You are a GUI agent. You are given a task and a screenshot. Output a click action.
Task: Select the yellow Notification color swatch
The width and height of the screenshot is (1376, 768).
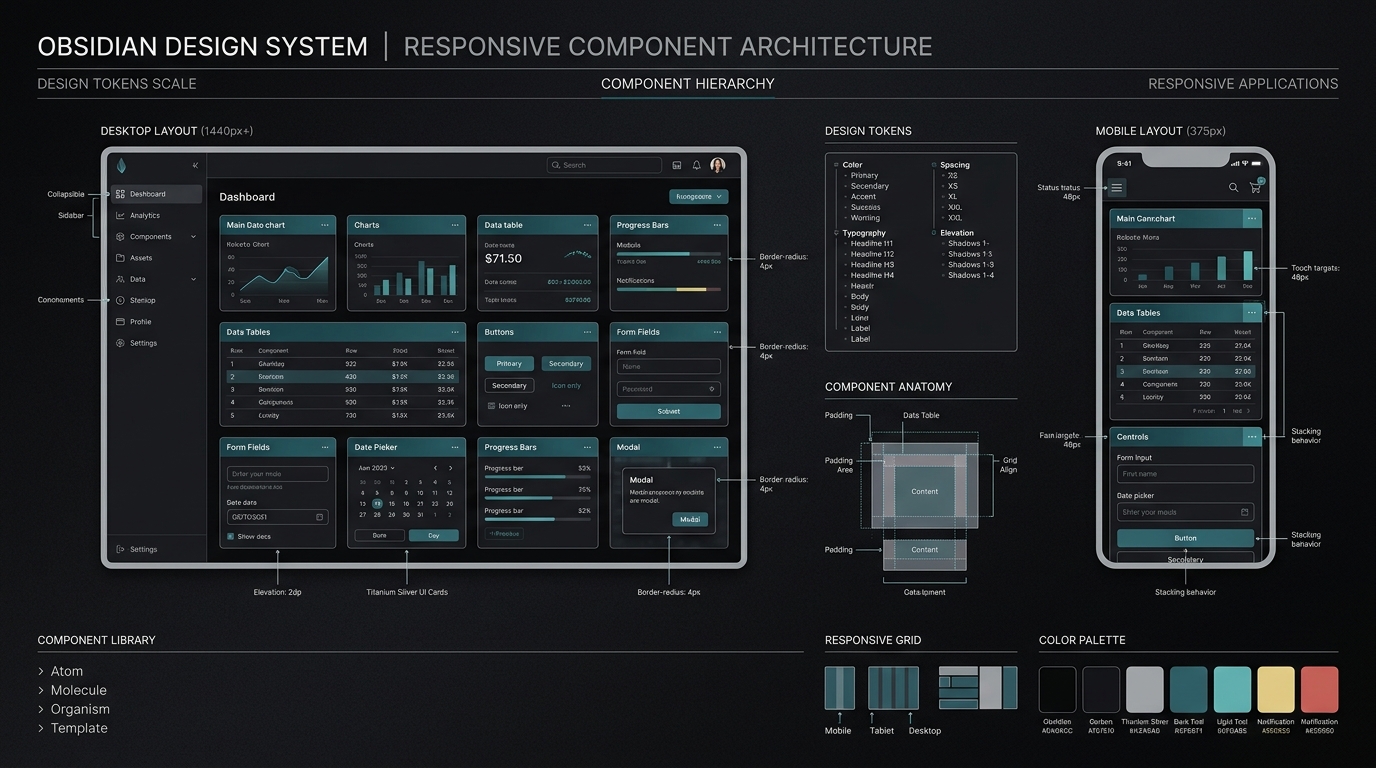coord(1276,689)
